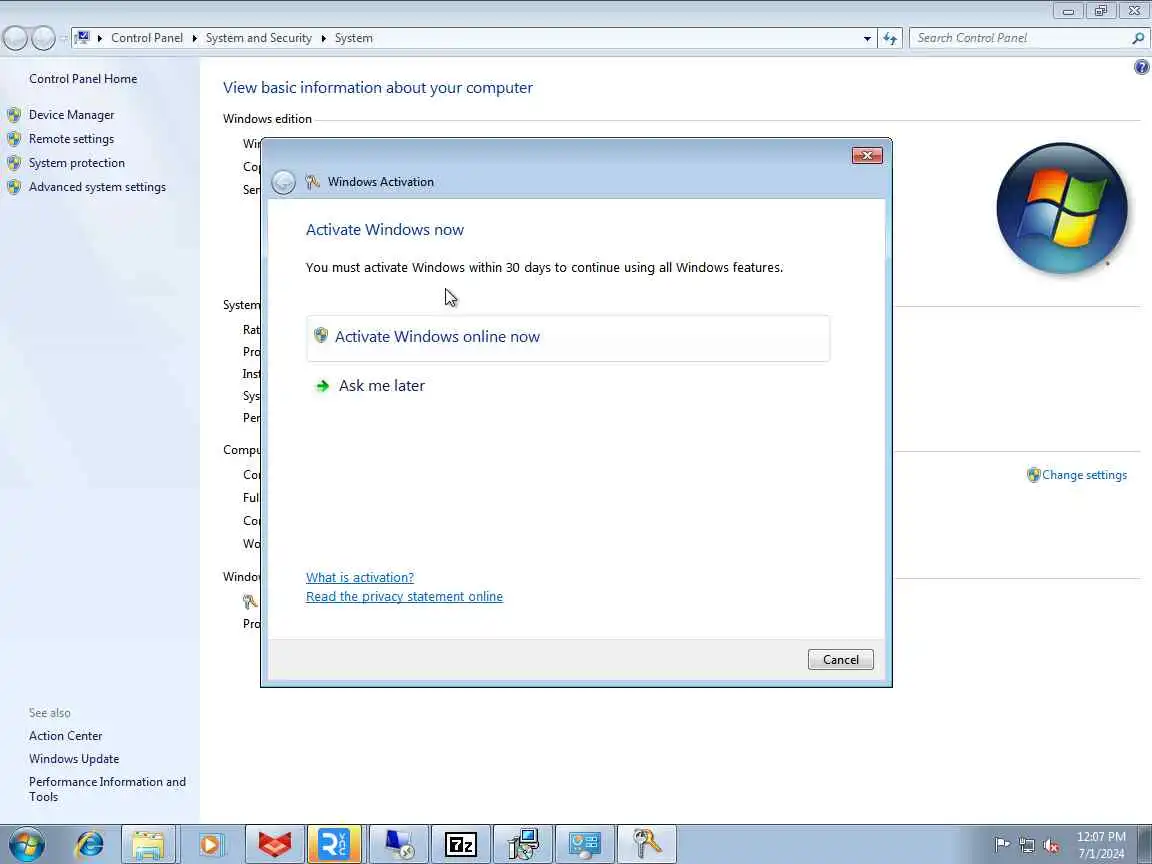Screen dimensions: 1152x864
Task: Open Action Center under See also
Action: coord(65,735)
